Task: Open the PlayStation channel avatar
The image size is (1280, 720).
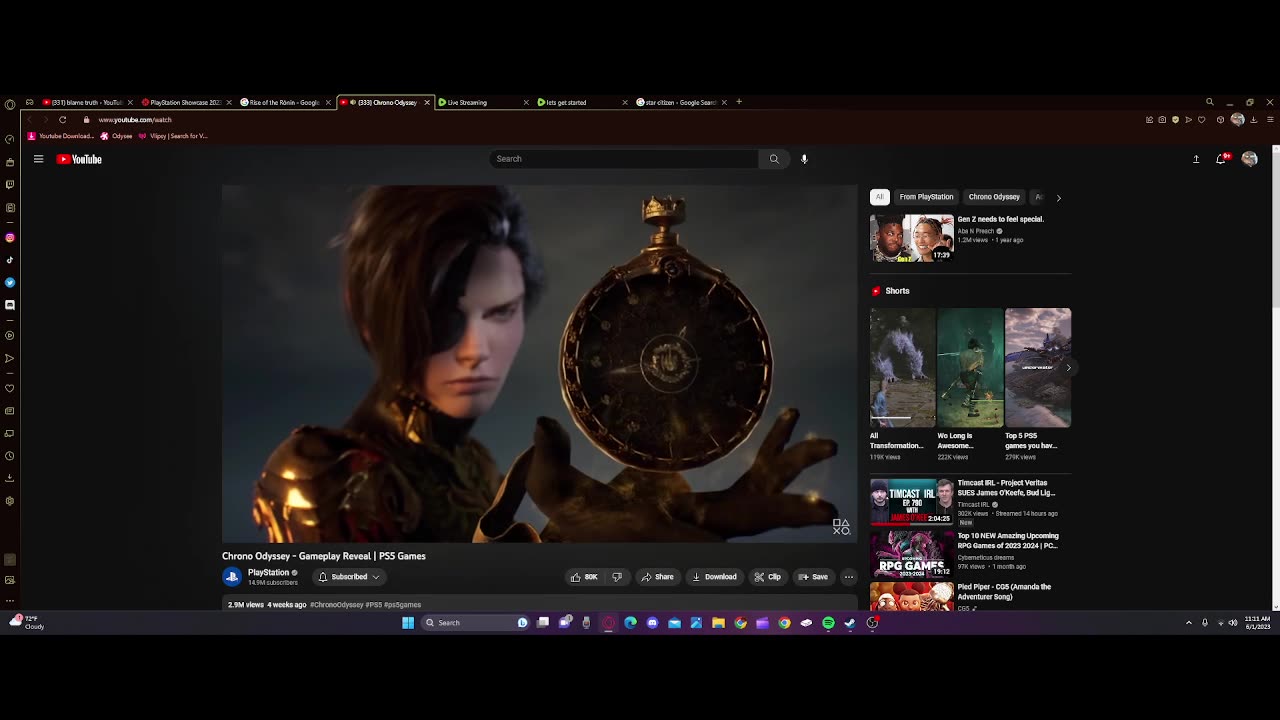Action: click(232, 577)
